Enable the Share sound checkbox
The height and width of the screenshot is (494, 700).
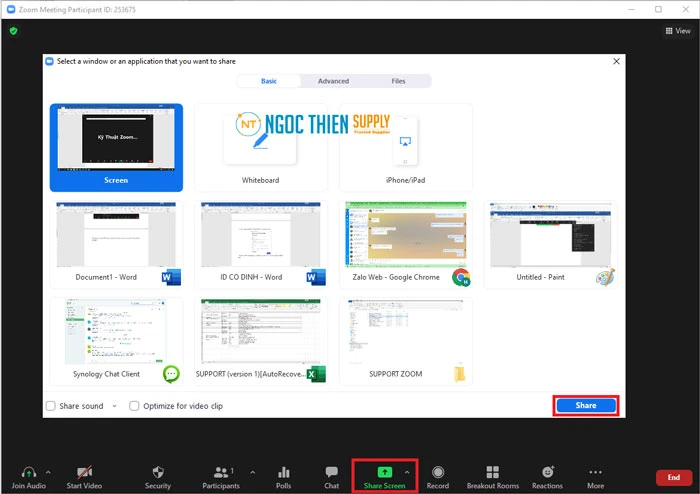coord(50,406)
